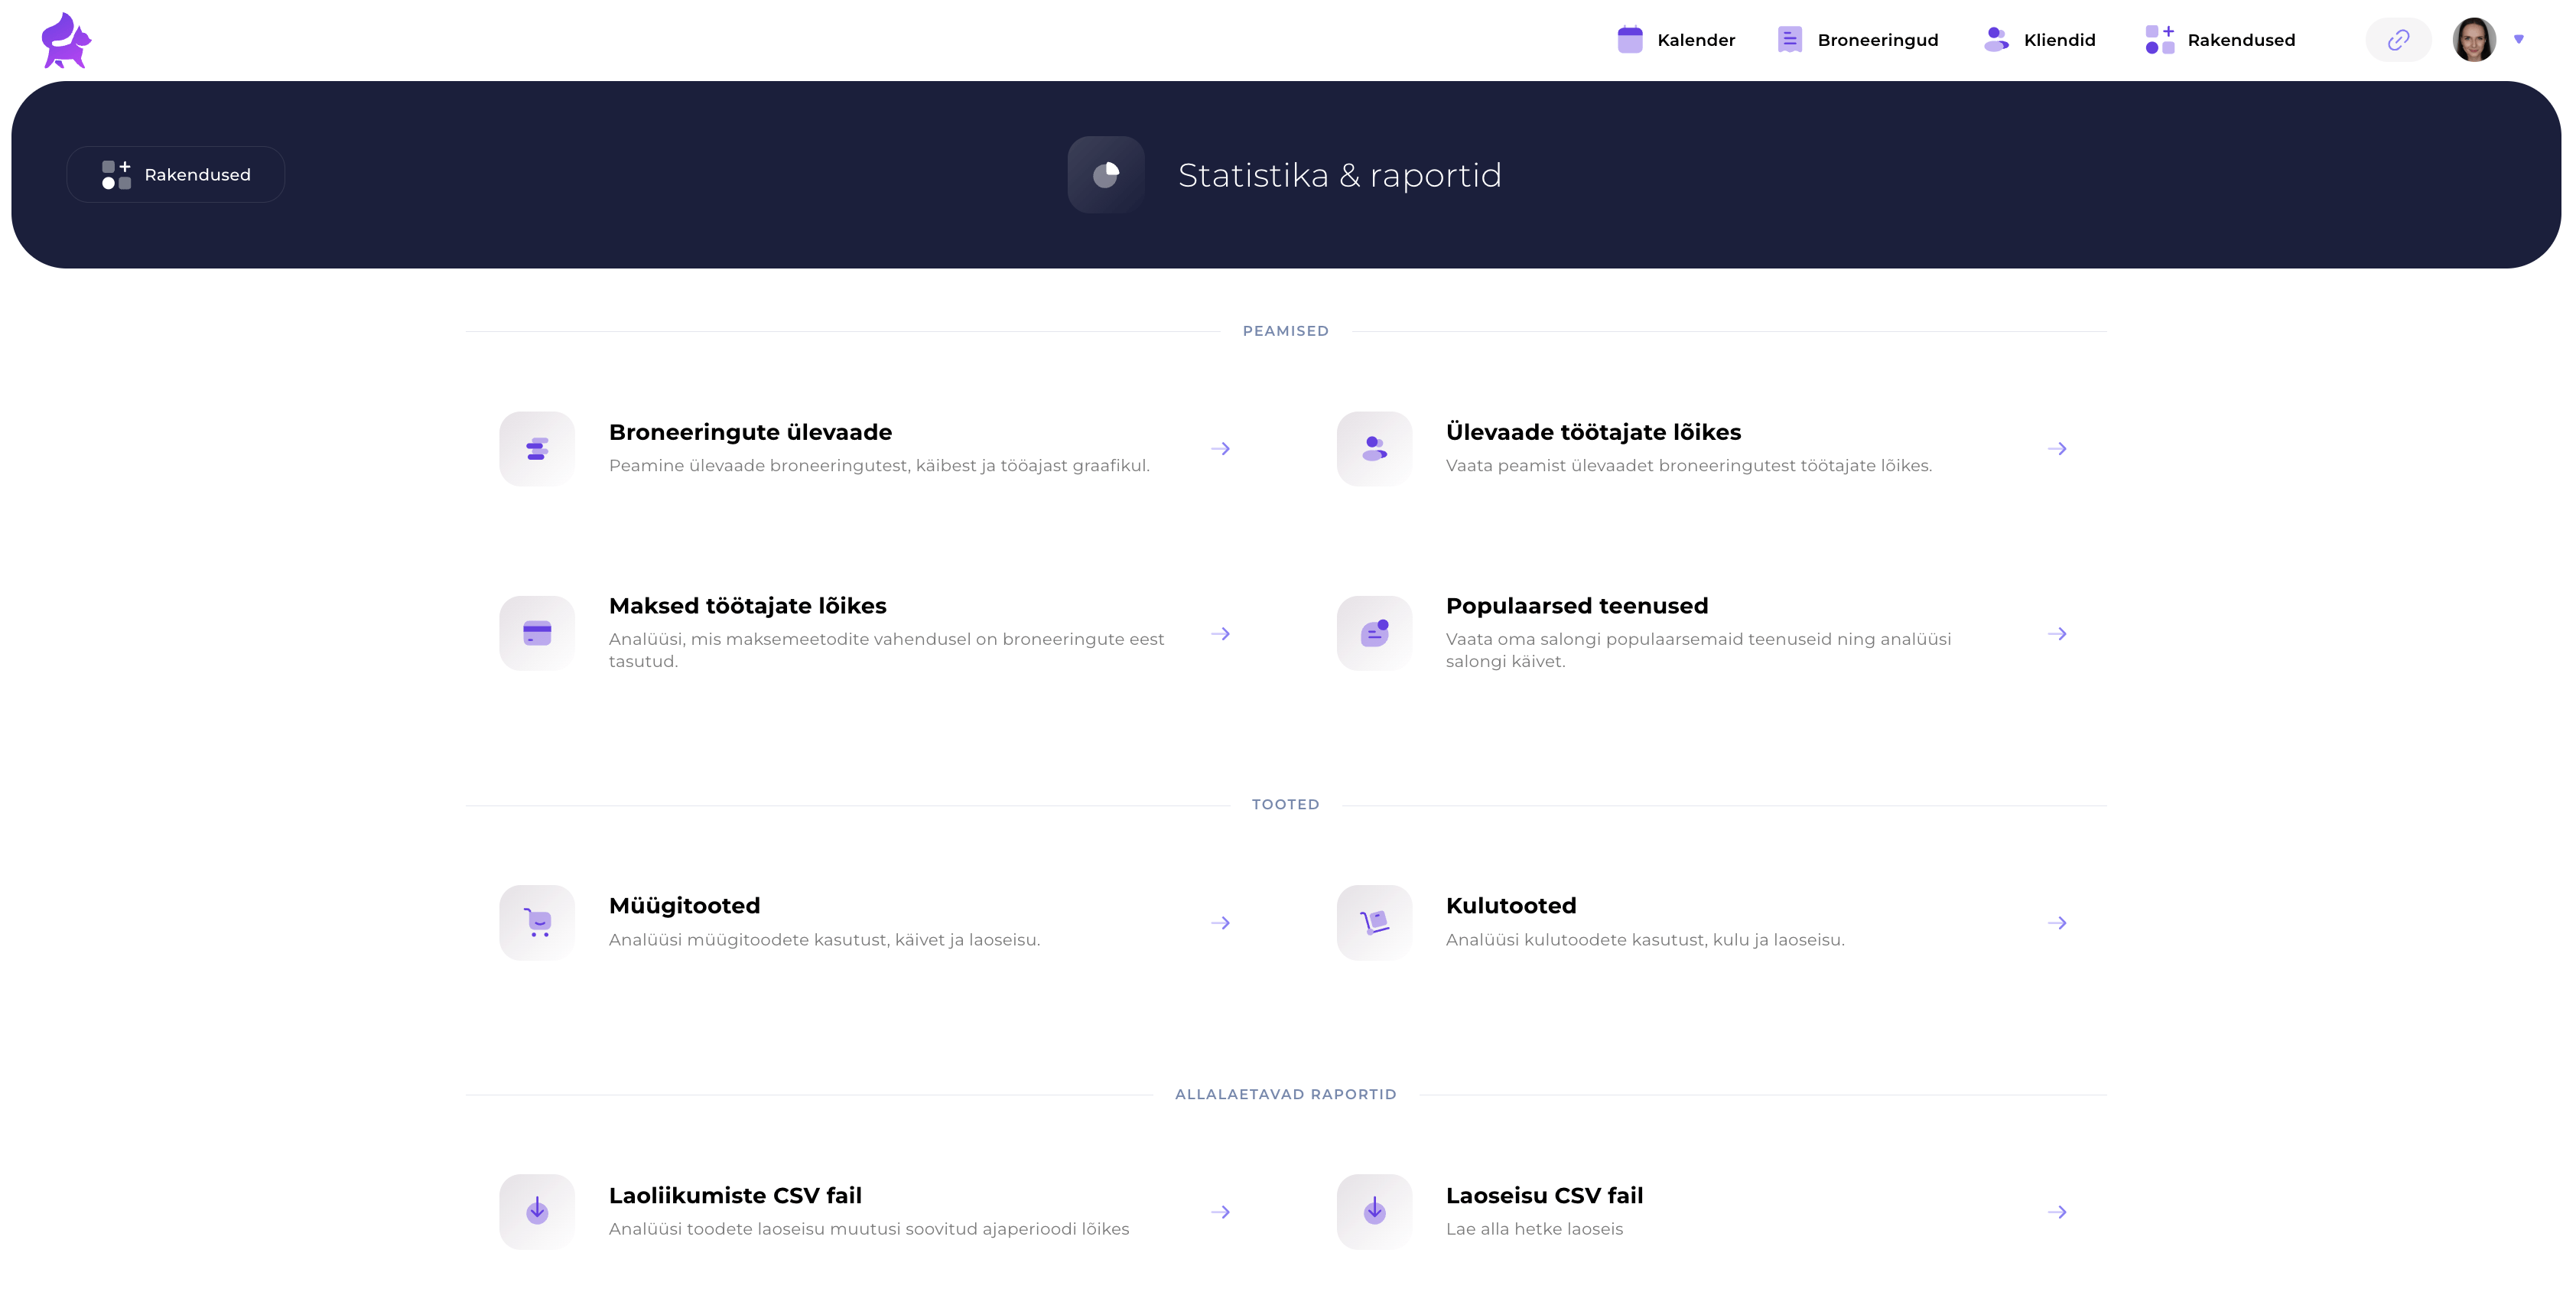
Task: Open the Laoseisu CSV fail link
Action: 1544,1195
